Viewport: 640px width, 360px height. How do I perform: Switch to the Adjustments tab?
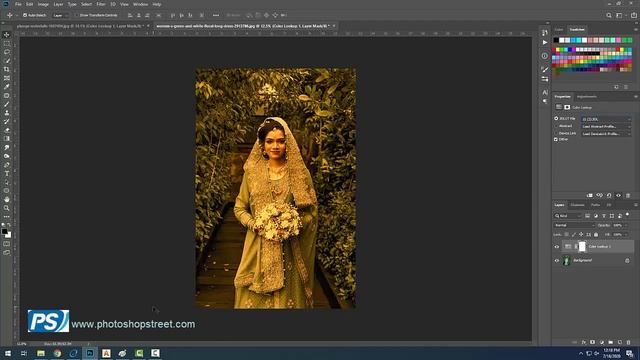coord(587,97)
